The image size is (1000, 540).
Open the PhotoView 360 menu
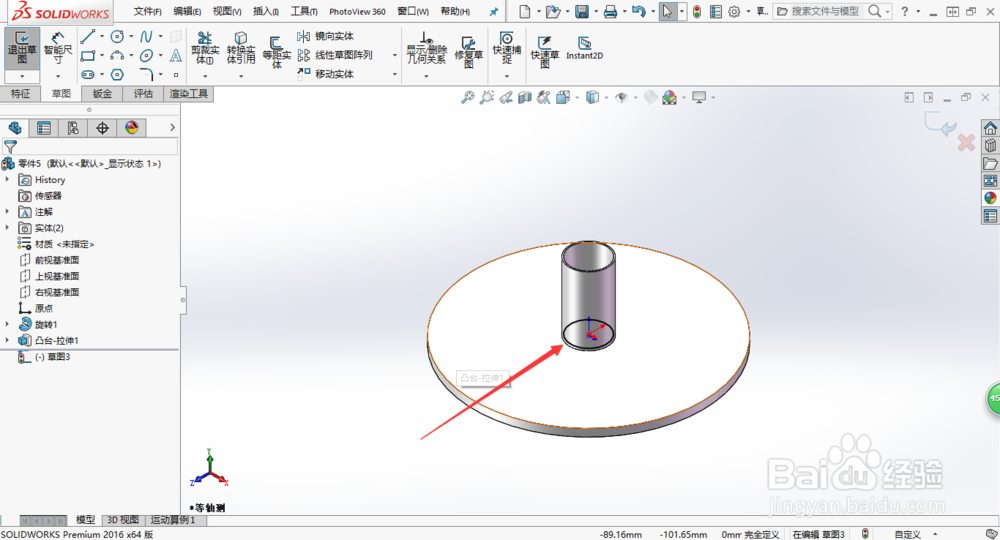tap(357, 11)
